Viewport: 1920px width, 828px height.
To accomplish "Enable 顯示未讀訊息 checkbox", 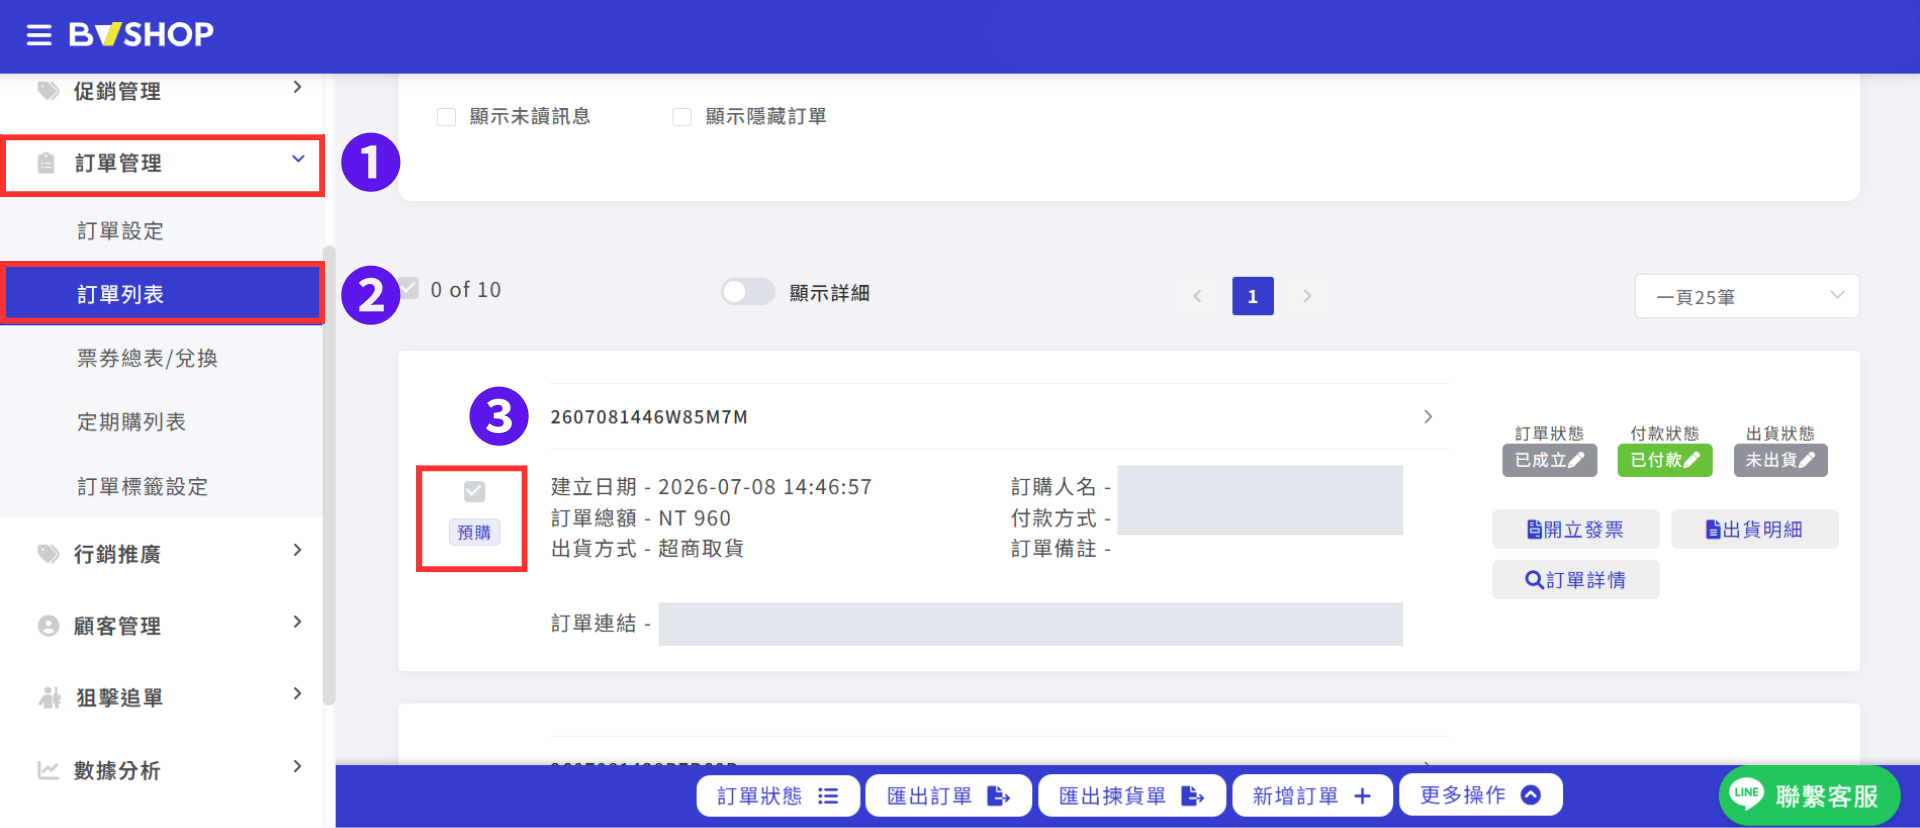I will coord(447,117).
